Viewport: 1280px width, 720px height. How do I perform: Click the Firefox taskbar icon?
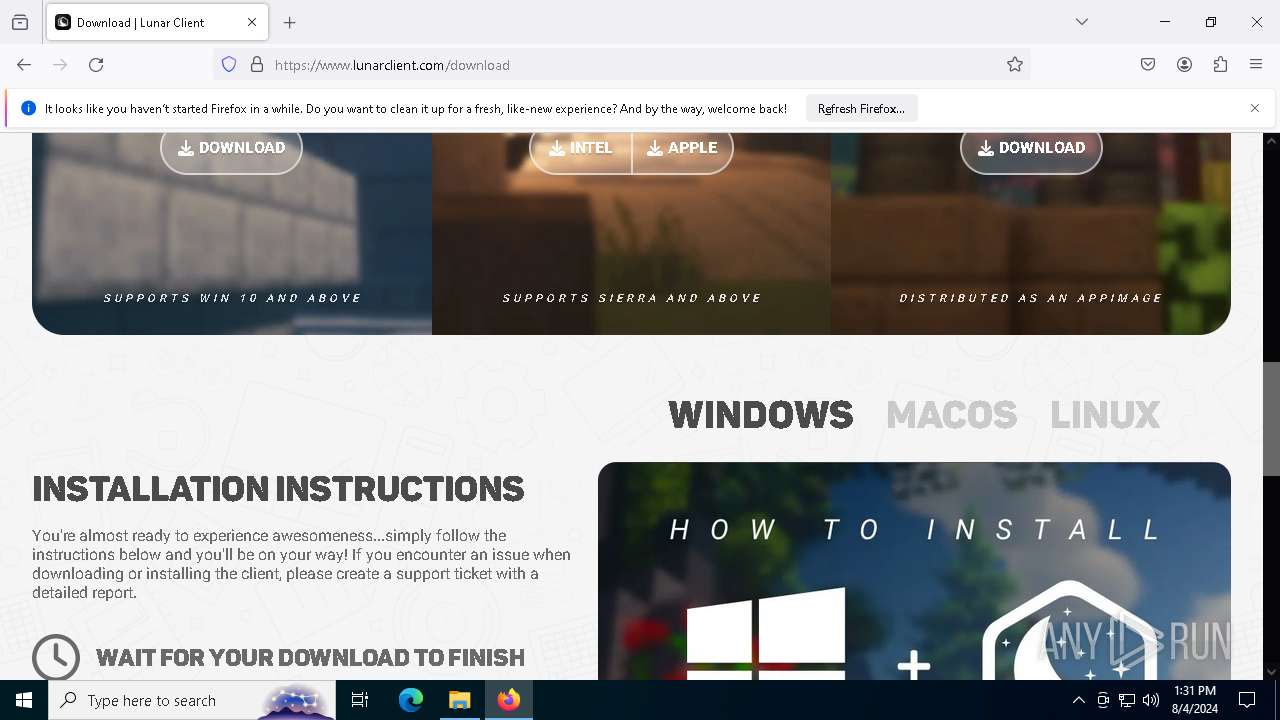point(509,700)
